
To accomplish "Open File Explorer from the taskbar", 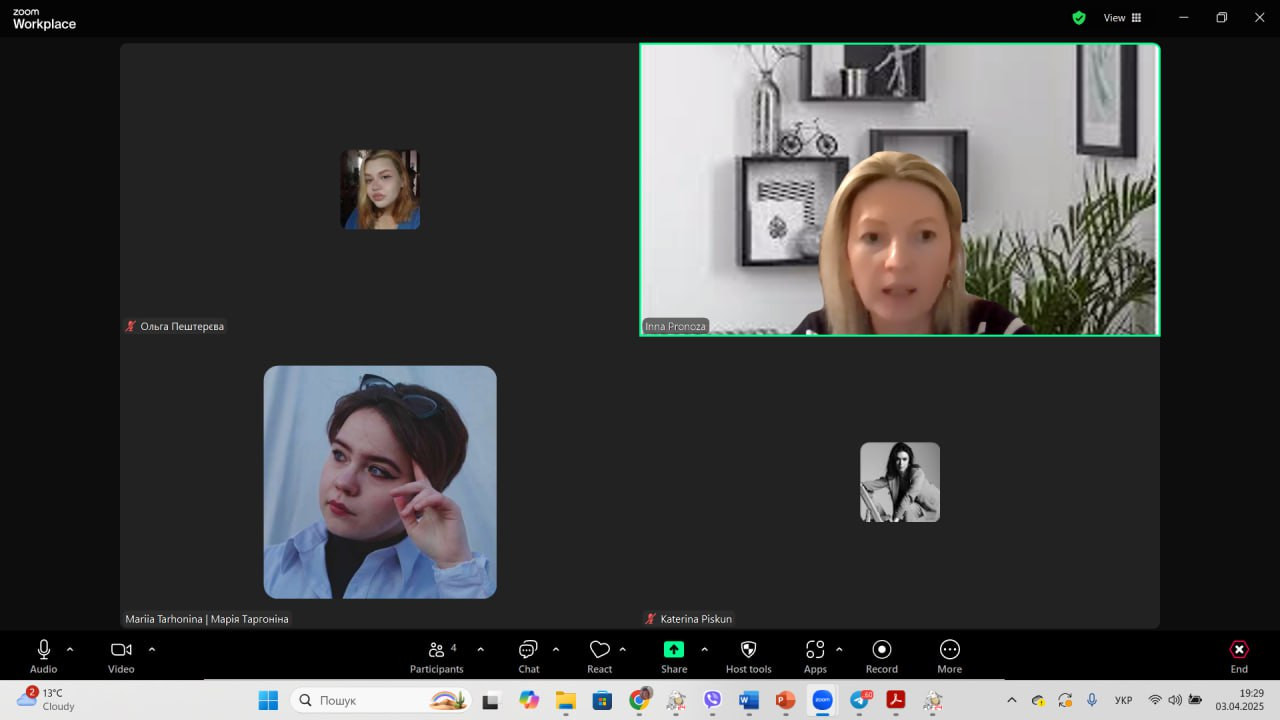I will 566,700.
